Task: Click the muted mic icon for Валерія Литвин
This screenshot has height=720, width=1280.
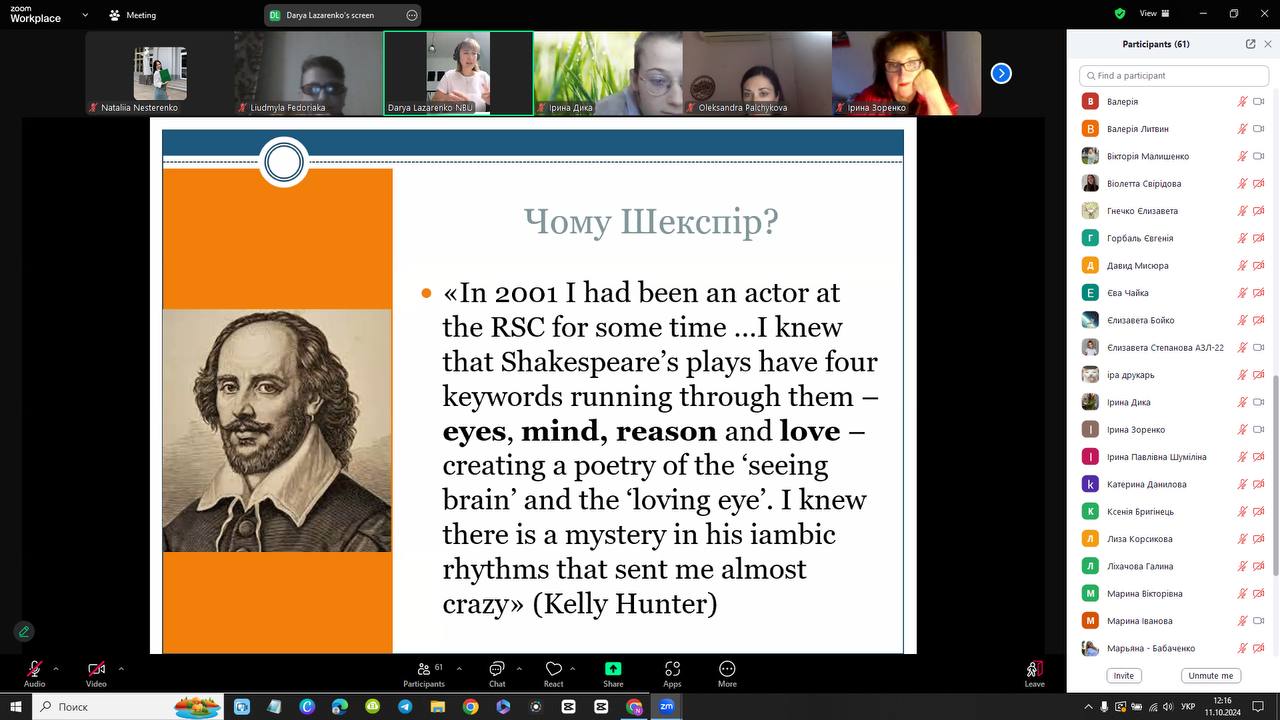Action: (1242, 129)
